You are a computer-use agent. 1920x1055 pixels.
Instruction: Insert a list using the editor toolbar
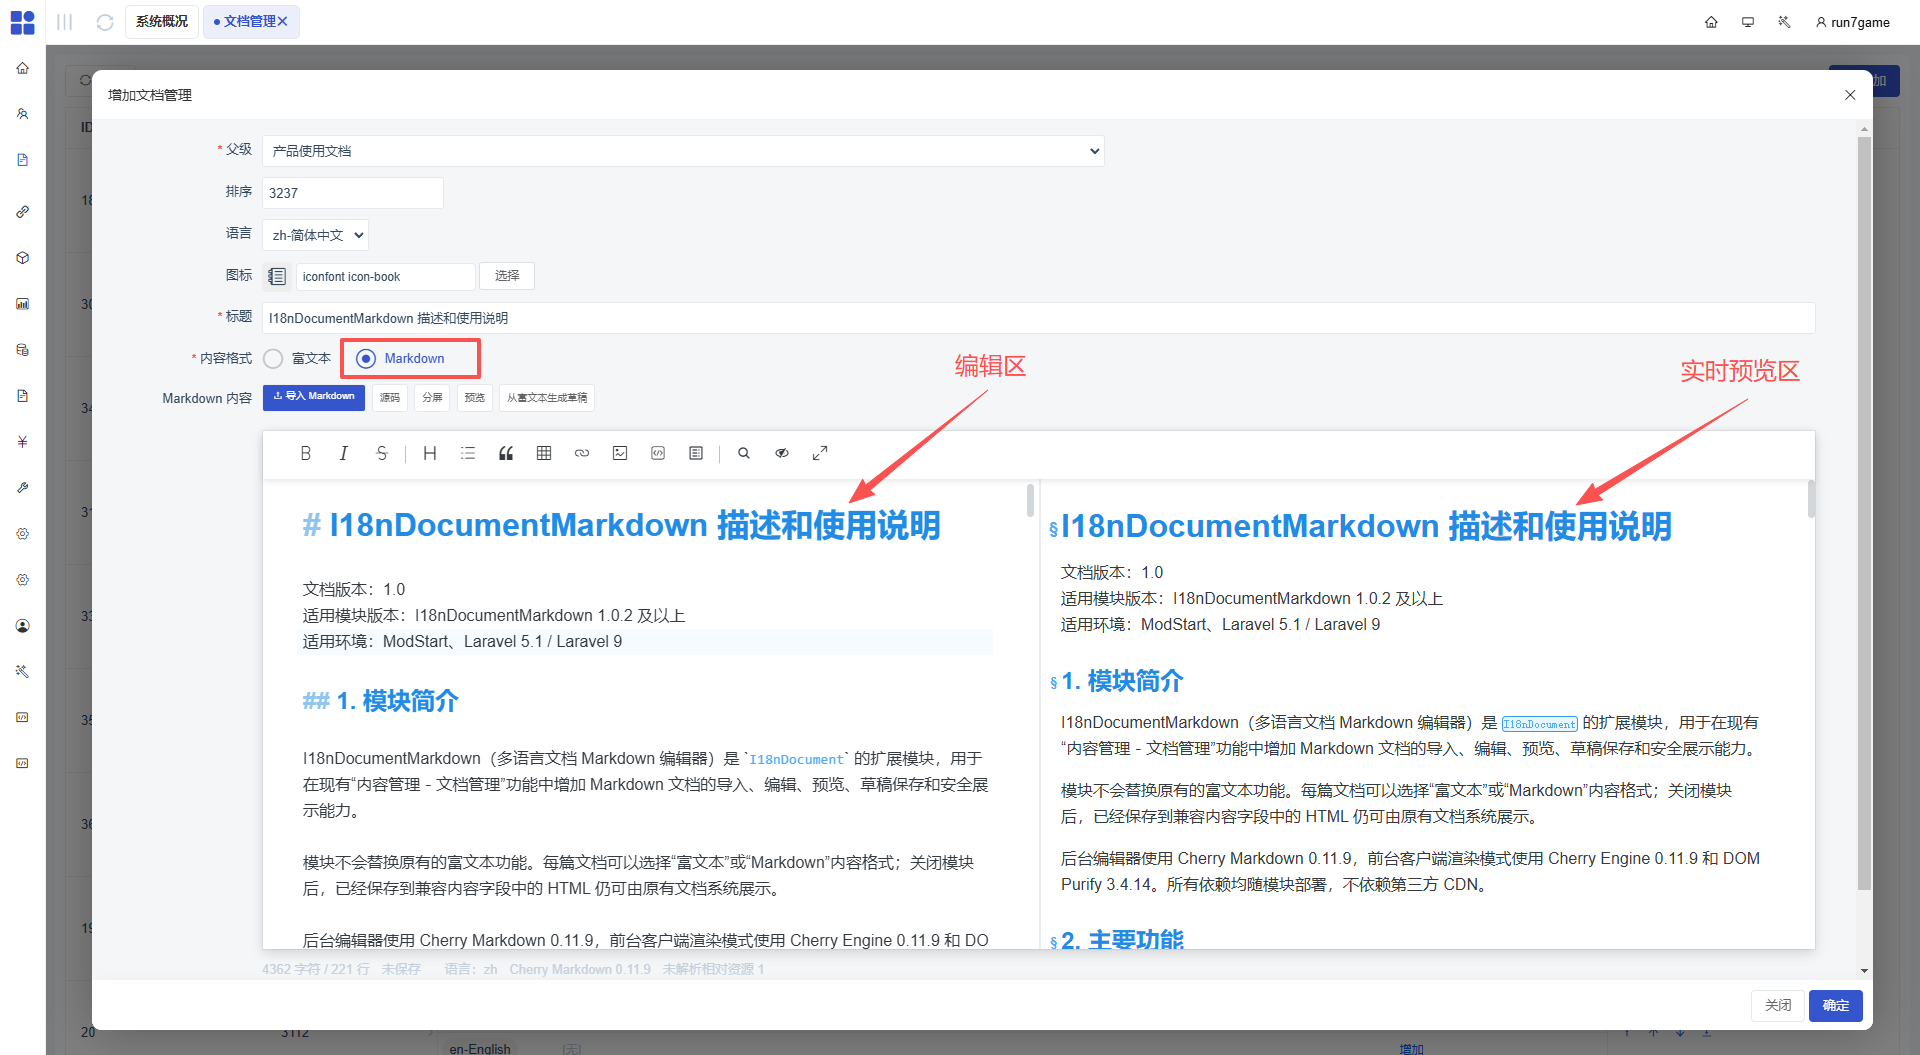(x=468, y=453)
